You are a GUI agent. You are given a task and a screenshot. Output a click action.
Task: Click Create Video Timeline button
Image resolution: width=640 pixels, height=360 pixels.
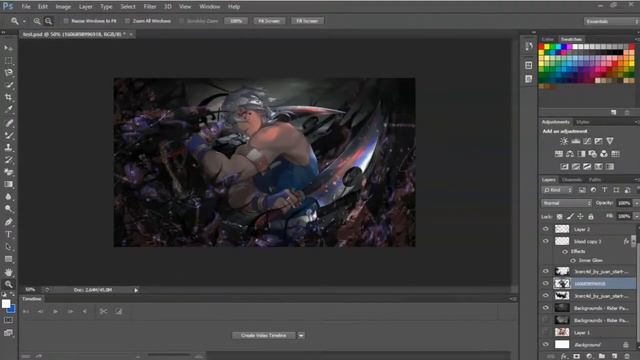pyautogui.click(x=263, y=336)
